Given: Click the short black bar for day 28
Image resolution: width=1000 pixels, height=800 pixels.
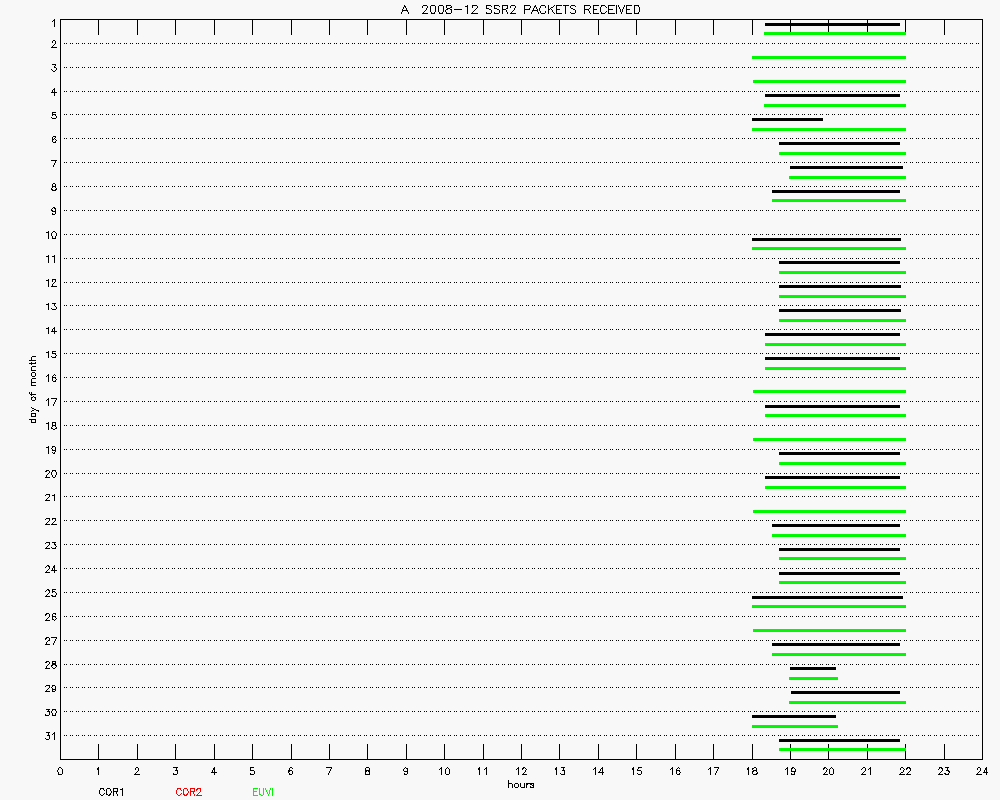Looking at the screenshot, I should (812, 668).
